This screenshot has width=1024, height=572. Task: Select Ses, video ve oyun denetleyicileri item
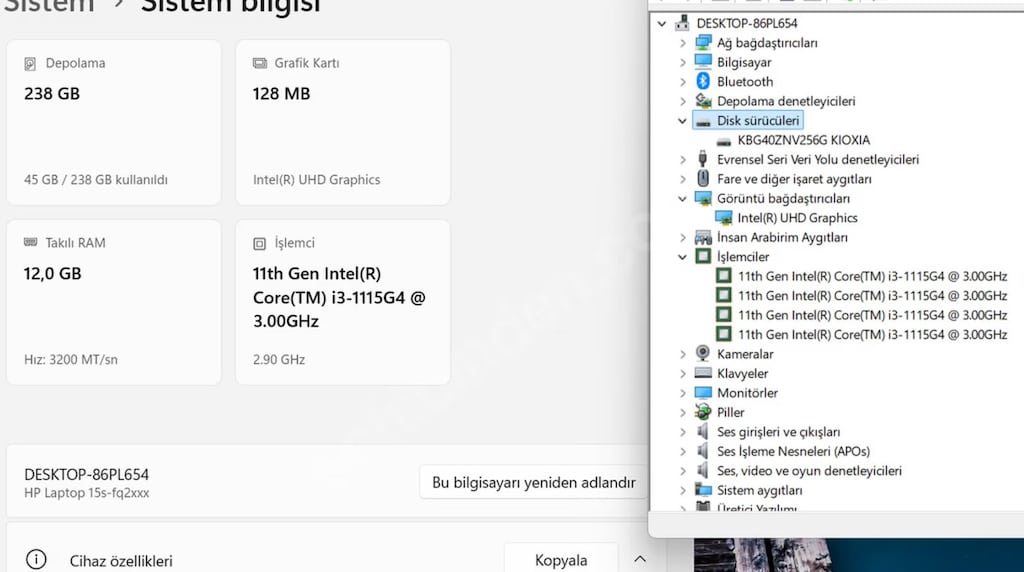(809, 471)
